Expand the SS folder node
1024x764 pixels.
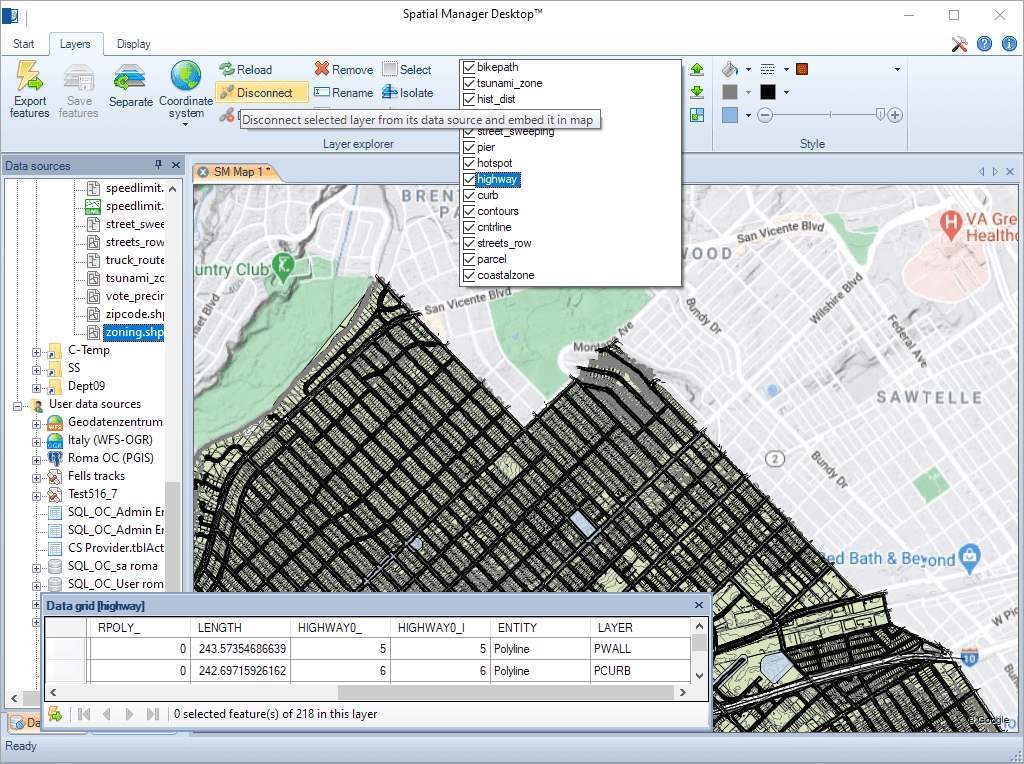37,370
